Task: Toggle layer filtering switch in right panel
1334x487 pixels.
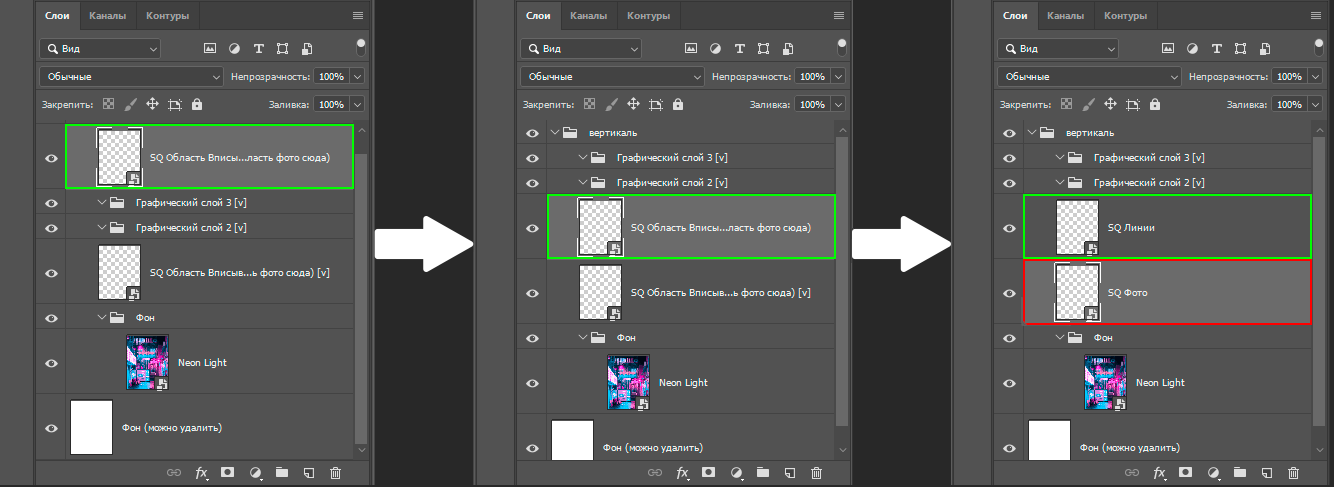Action: point(1320,47)
